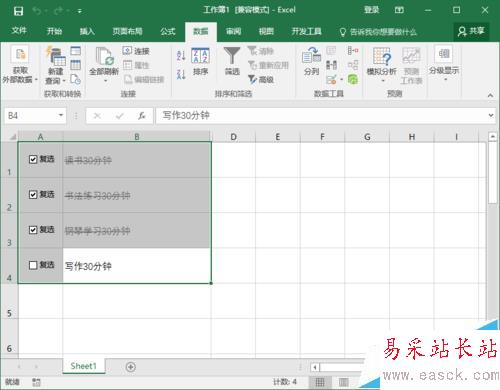This screenshot has height=390, width=500.
Task: Switch to the 公式 (Formulas) tab
Action: click(x=168, y=31)
